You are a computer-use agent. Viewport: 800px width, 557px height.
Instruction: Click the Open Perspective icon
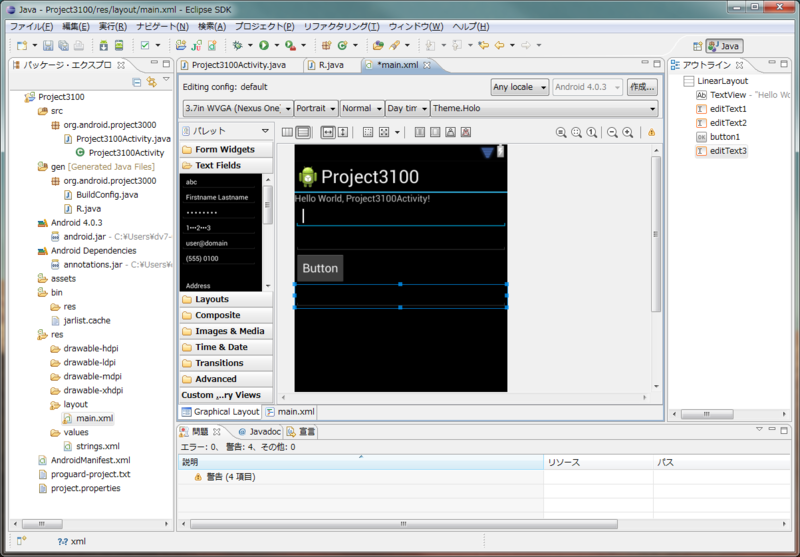pos(697,46)
